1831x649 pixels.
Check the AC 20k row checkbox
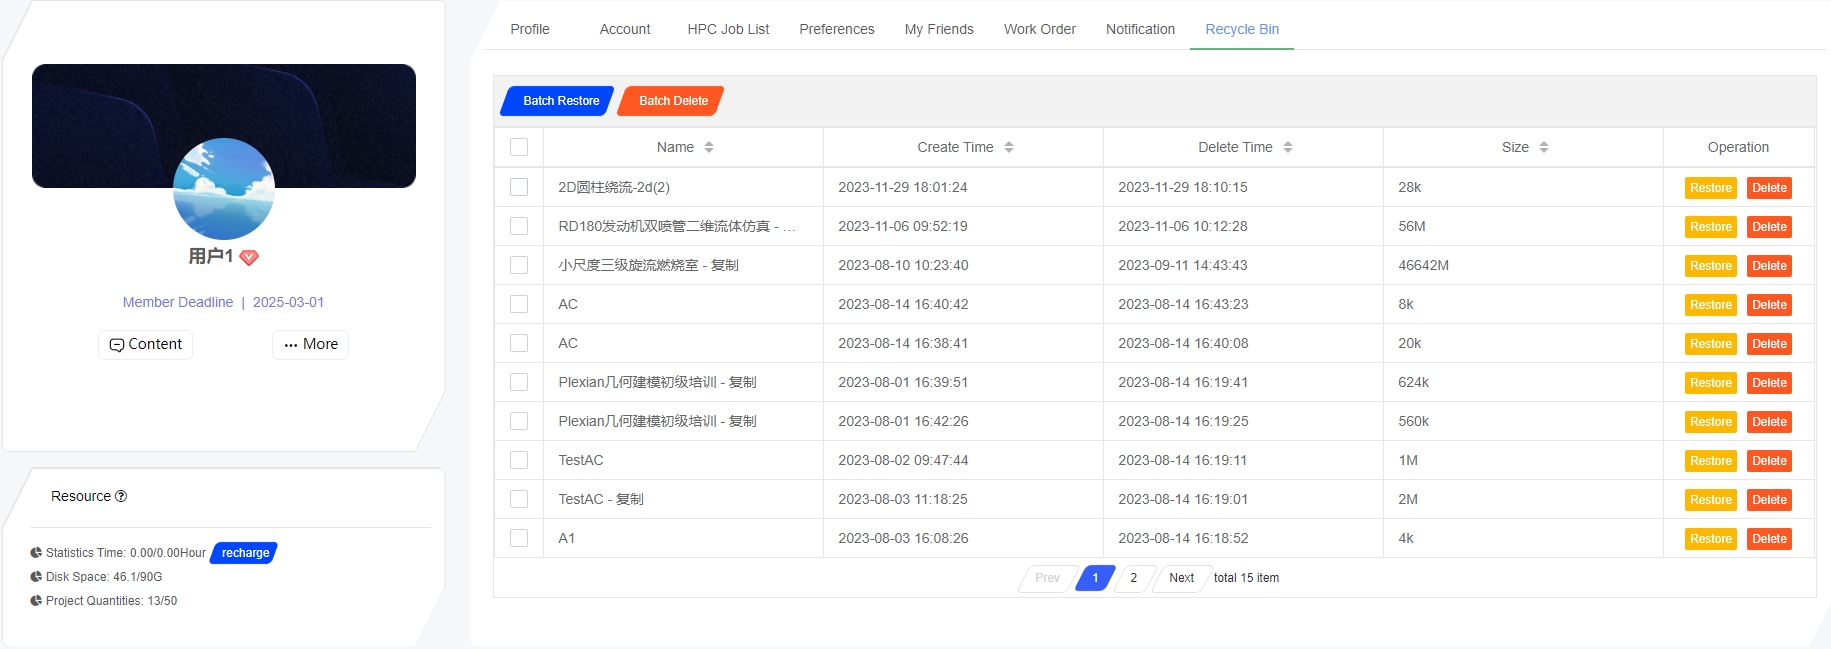tap(519, 343)
